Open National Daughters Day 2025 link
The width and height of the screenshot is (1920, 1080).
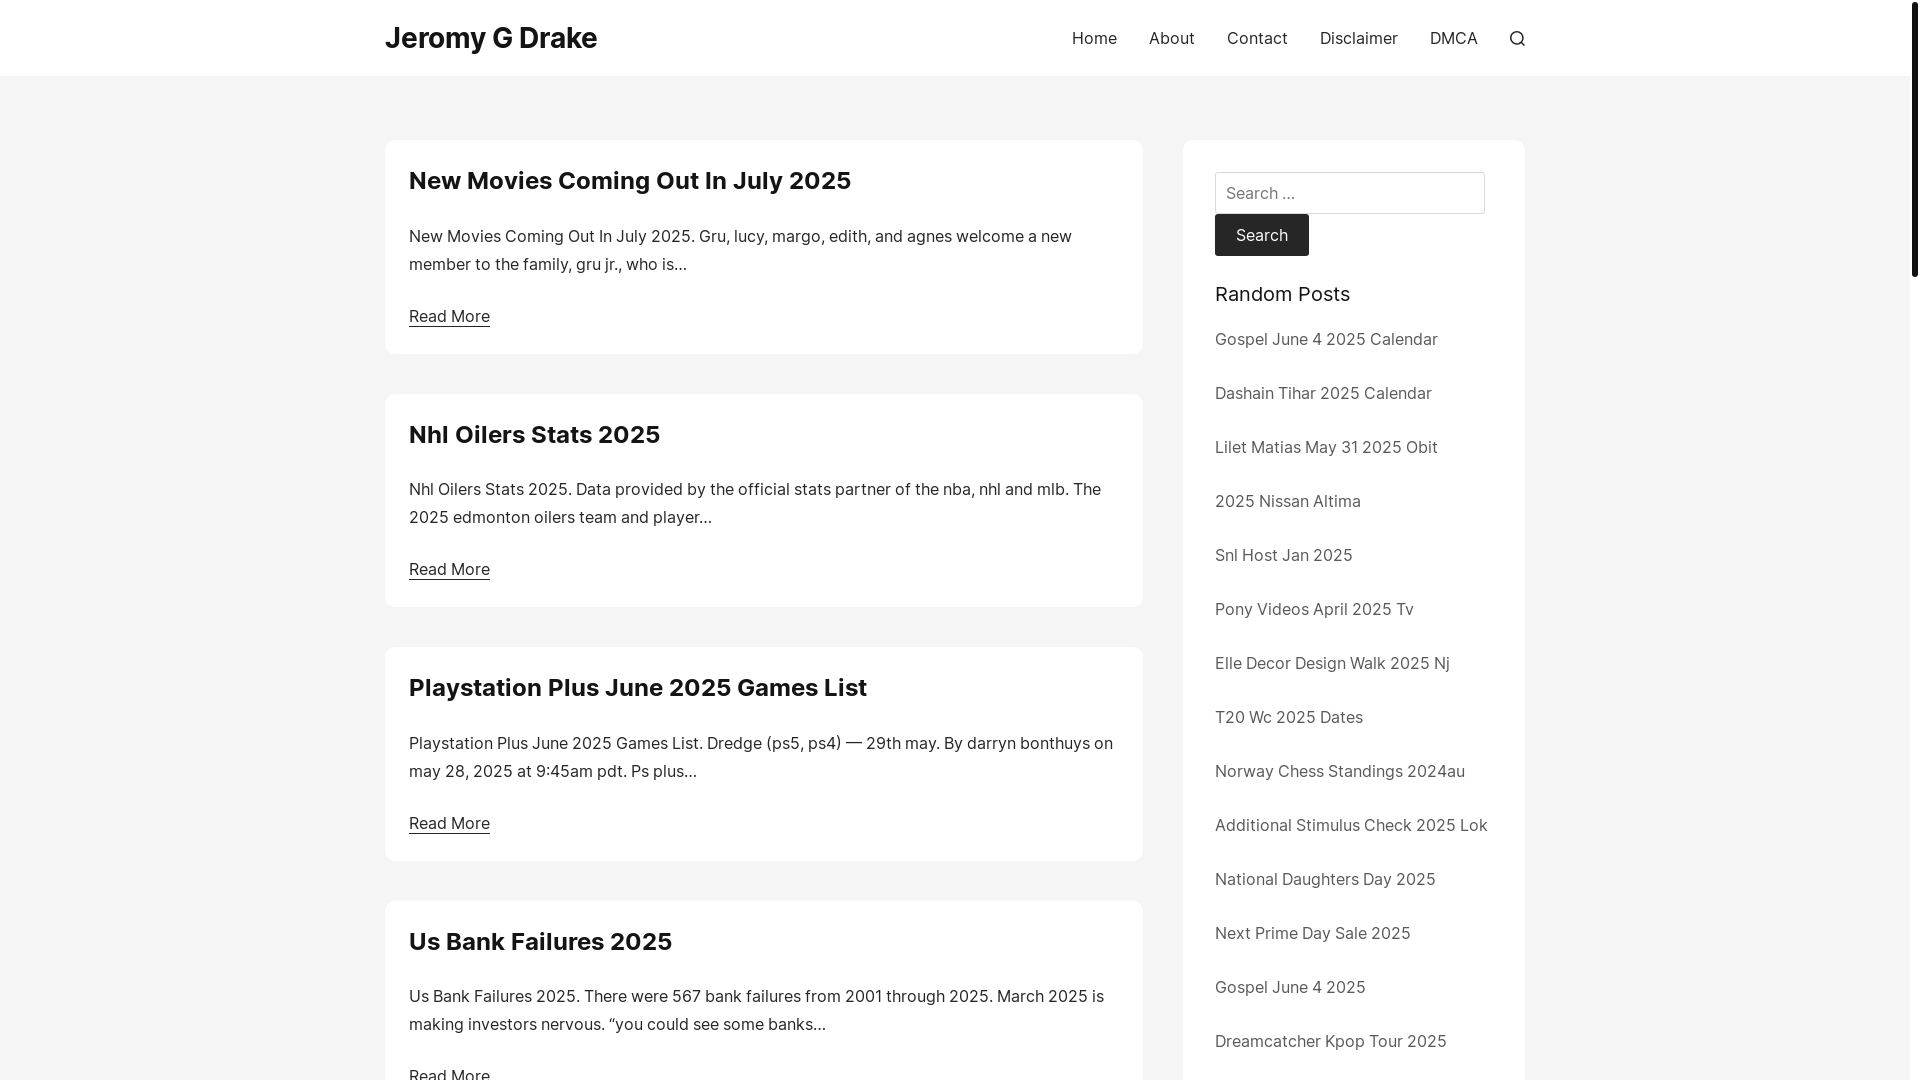[1325, 879]
